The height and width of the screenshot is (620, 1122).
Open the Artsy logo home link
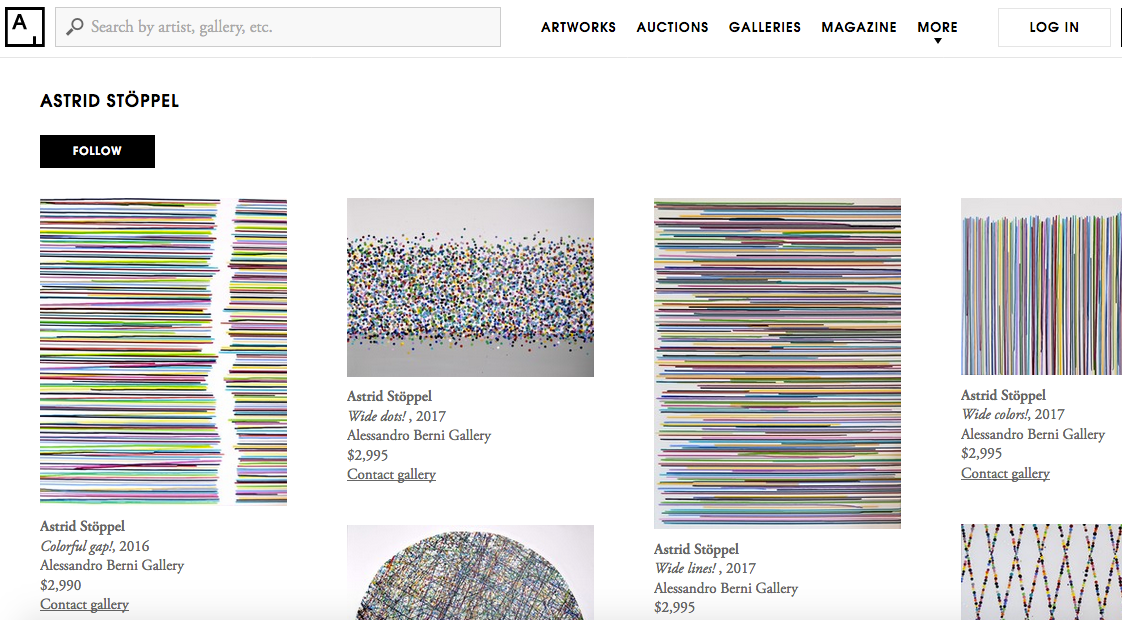pyautogui.click(x=24, y=27)
